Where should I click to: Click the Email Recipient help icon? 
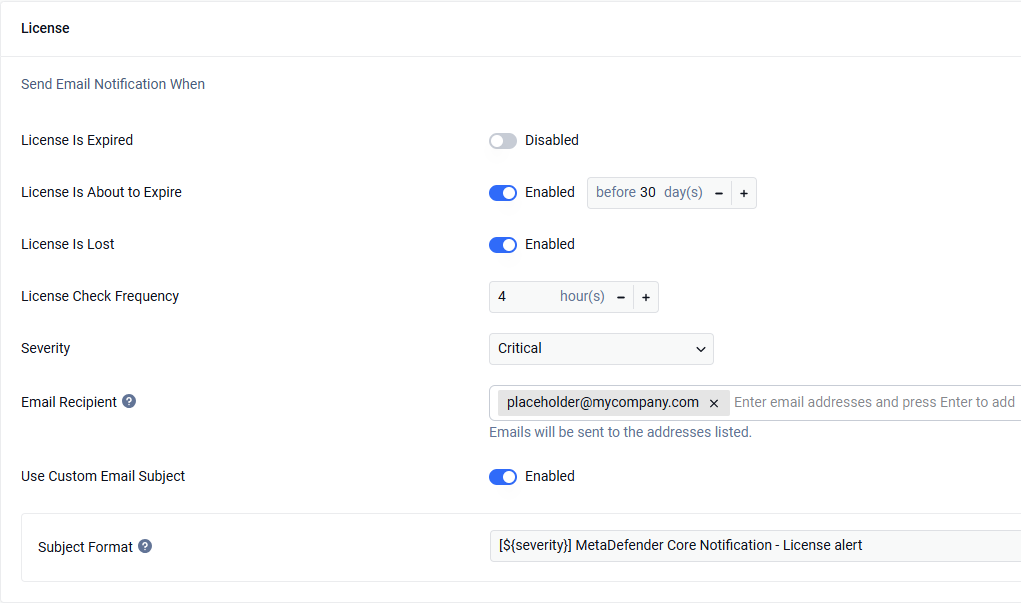[x=129, y=401]
